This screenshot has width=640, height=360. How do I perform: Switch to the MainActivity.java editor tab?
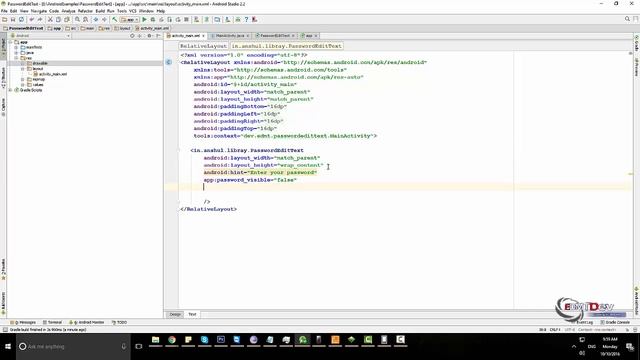229,36
